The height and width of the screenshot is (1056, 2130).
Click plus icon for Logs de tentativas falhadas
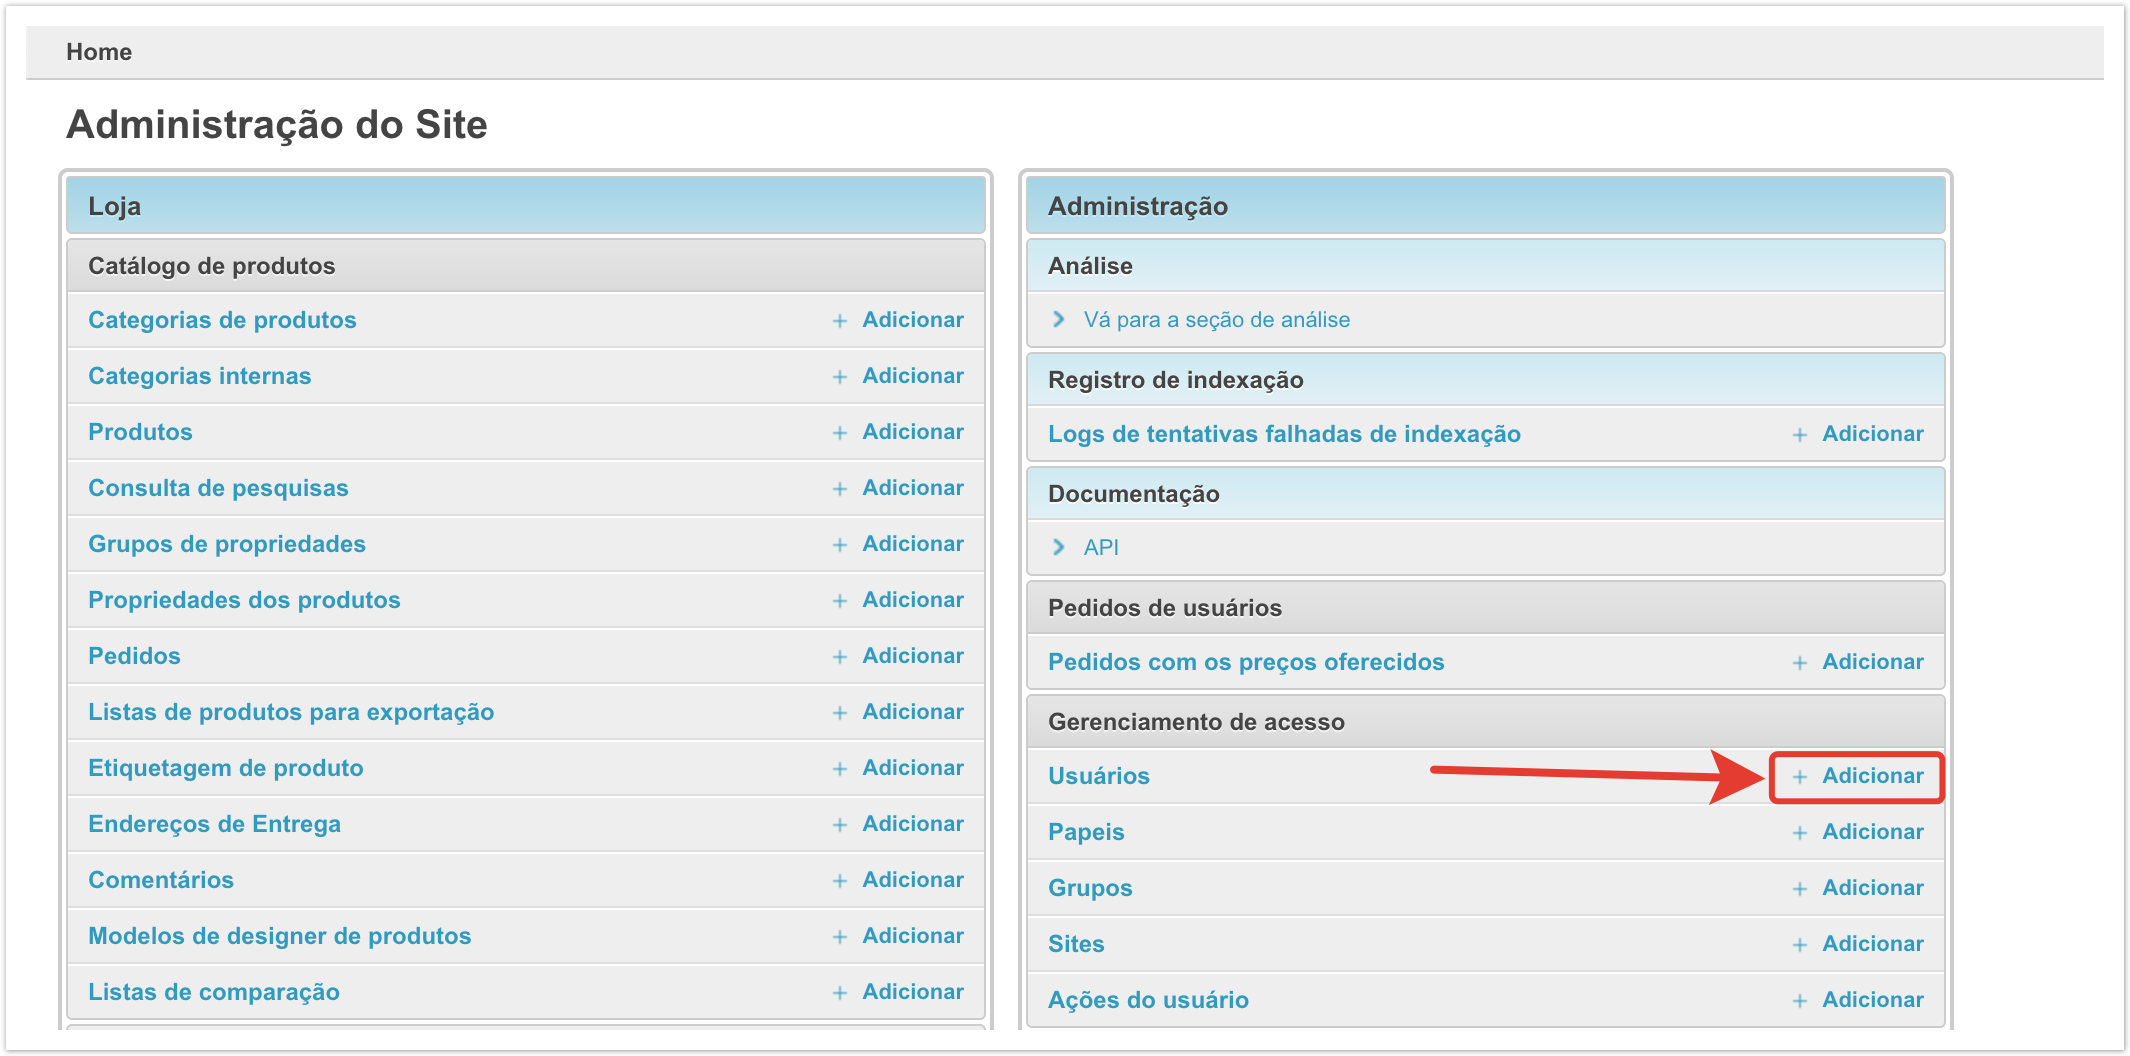(x=1799, y=435)
